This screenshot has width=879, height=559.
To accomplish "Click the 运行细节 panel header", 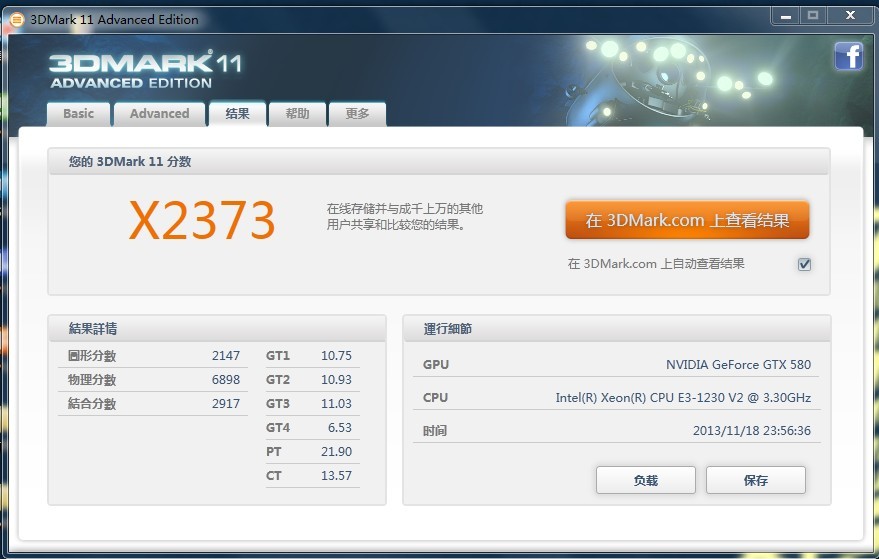I will click(617, 329).
